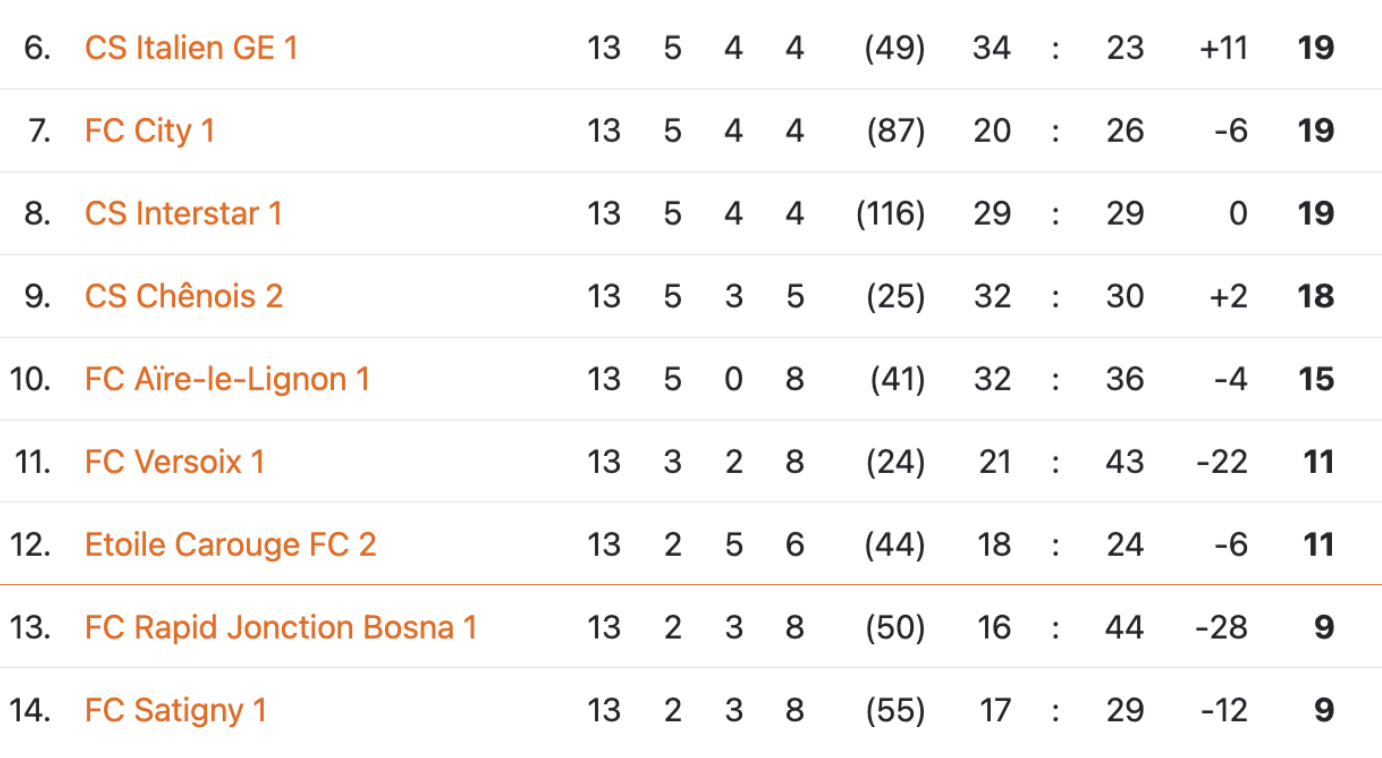
Task: Click the rank number 14. in the table
Action: click(x=30, y=711)
